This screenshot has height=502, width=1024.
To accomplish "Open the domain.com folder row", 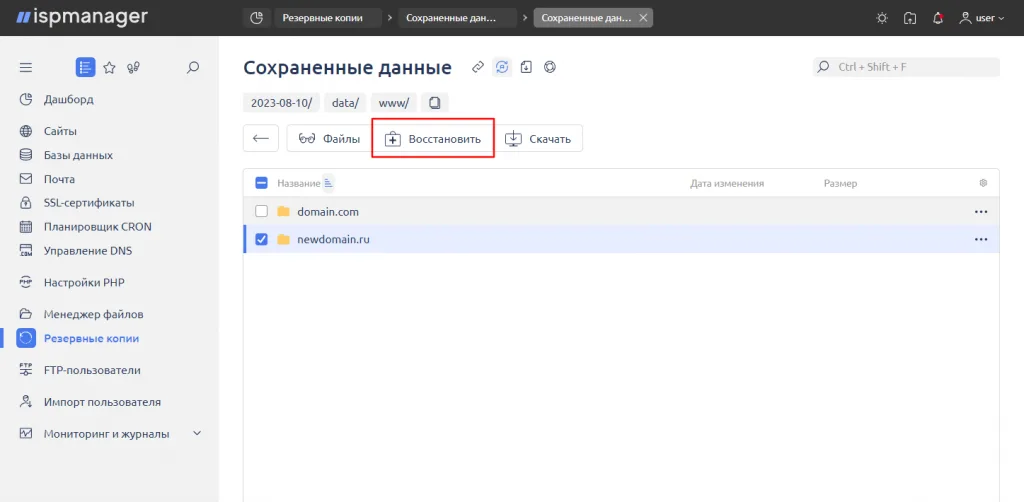I will coord(621,212).
